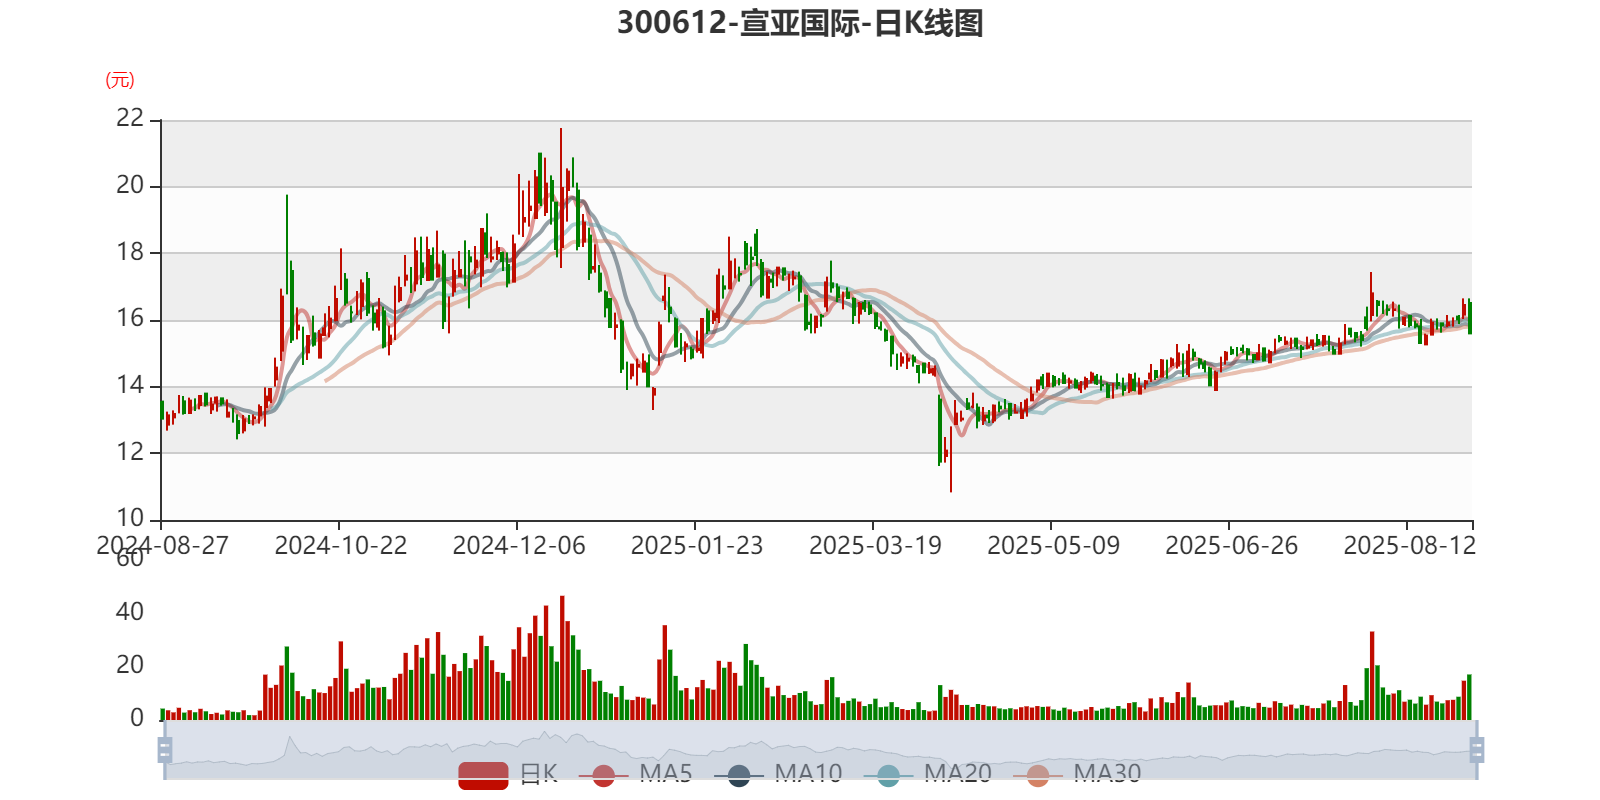1600x800 pixels.
Task: Click the price axis label 12
Action: click(x=130, y=452)
